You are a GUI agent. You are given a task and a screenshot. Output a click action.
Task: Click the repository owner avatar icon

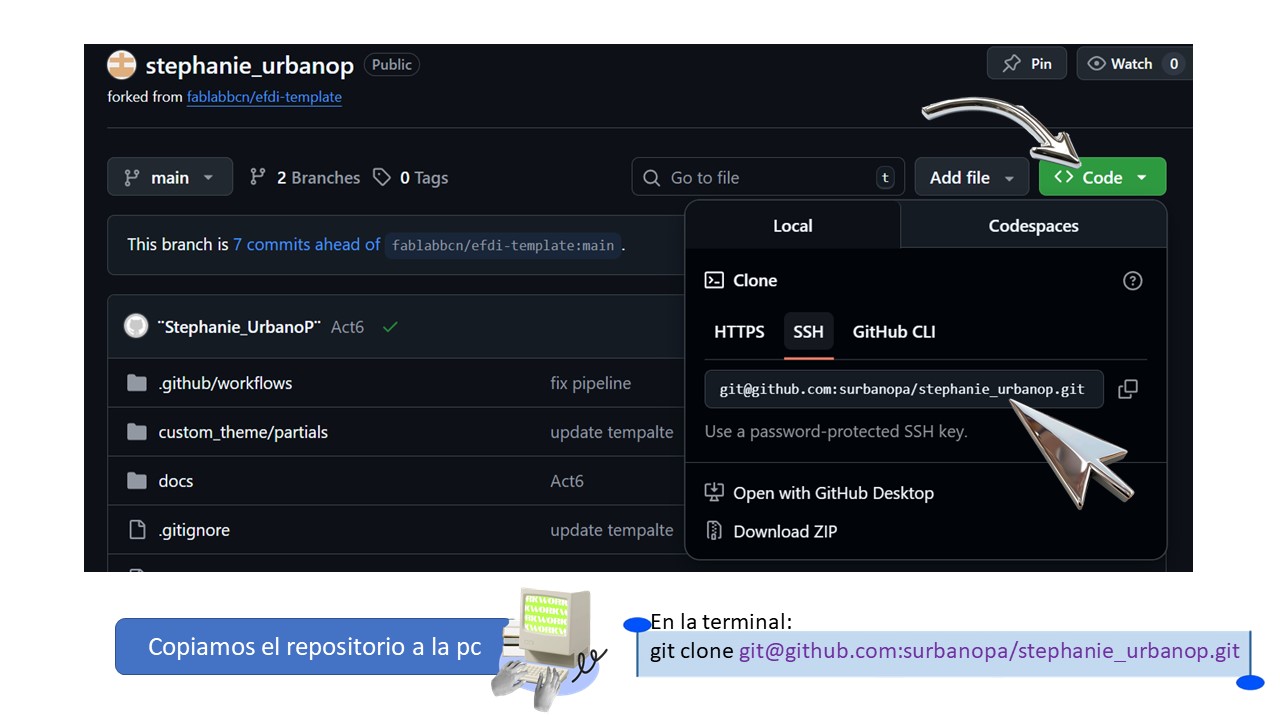pos(121,65)
